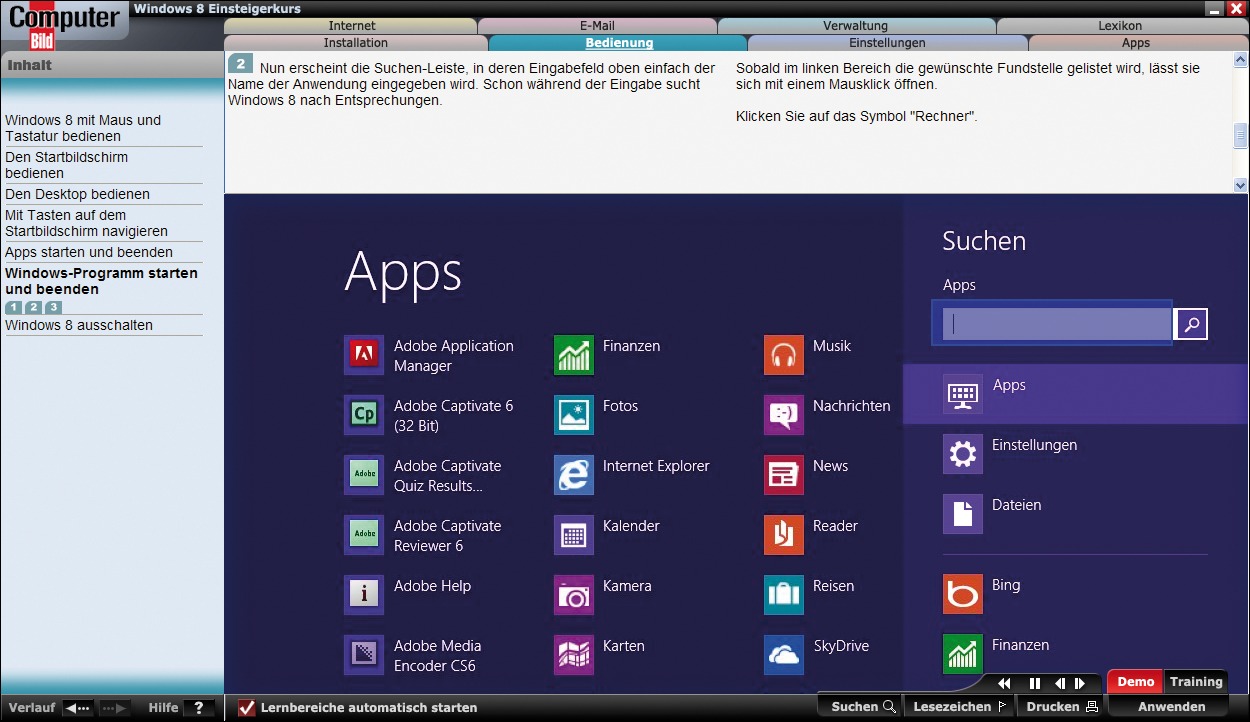Open chapter Mit Tasten auf dem Startbildschirm navigieren
The image size is (1250, 722).
(x=86, y=223)
